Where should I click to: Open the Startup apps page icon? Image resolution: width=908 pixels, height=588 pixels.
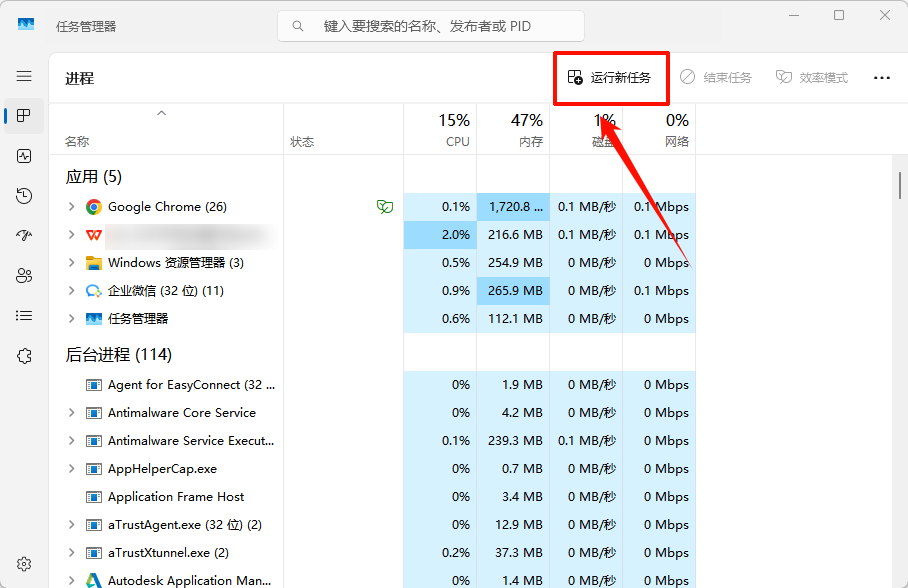pyautogui.click(x=24, y=236)
